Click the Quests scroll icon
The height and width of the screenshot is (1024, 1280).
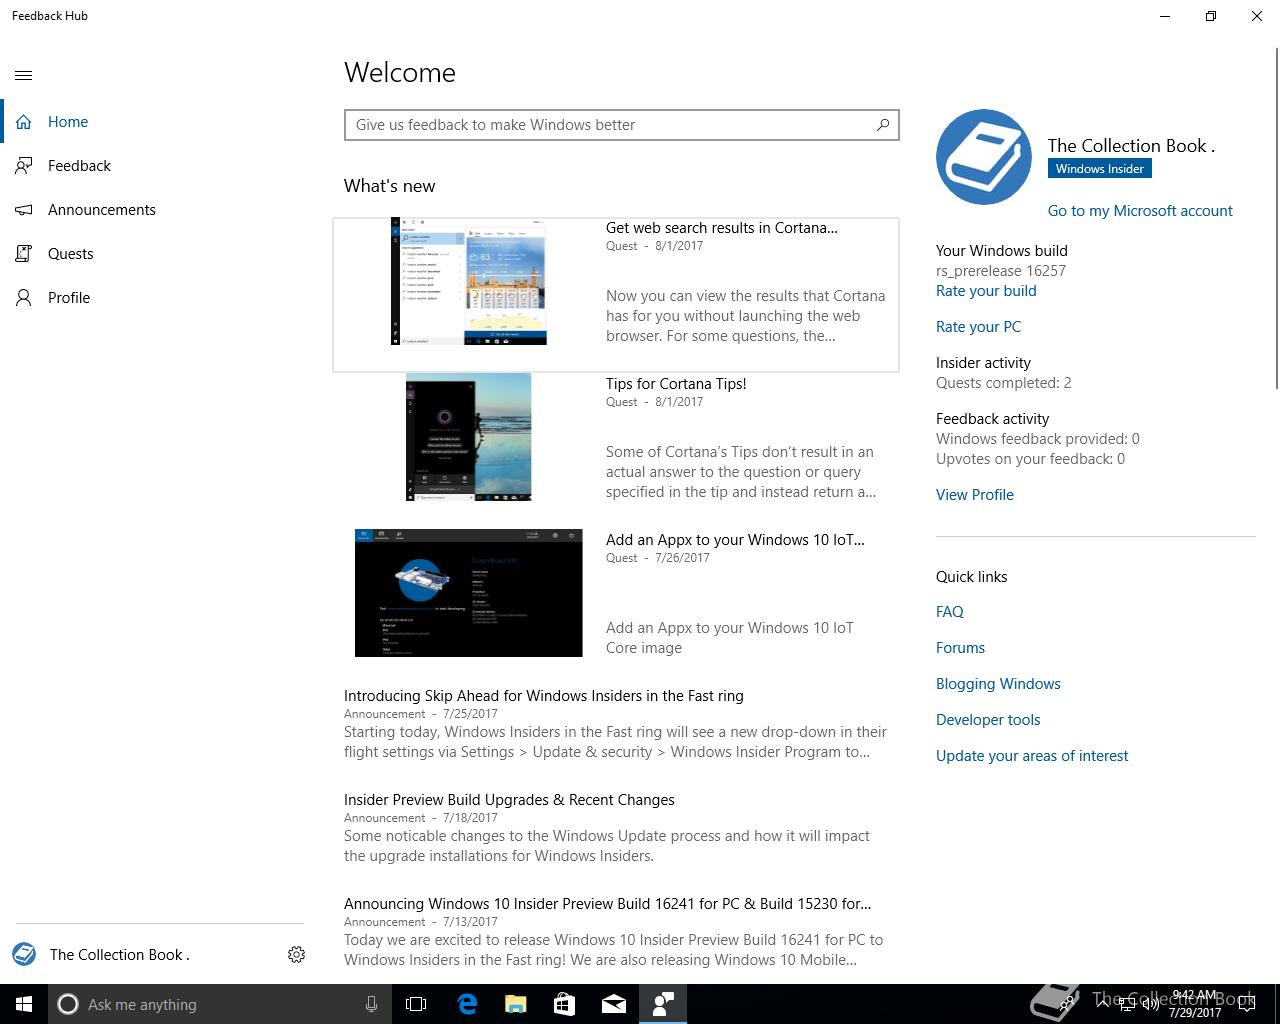point(24,254)
